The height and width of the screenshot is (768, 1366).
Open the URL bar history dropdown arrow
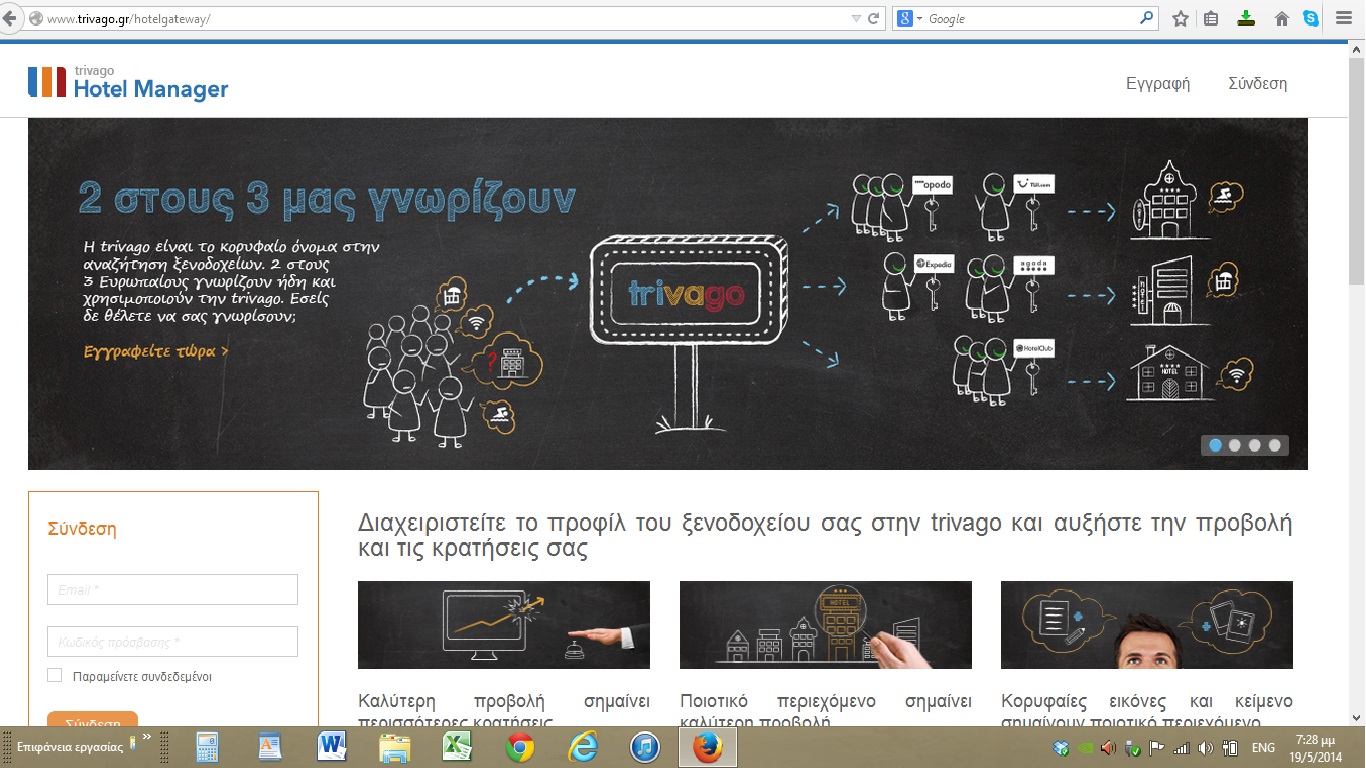(x=856, y=18)
